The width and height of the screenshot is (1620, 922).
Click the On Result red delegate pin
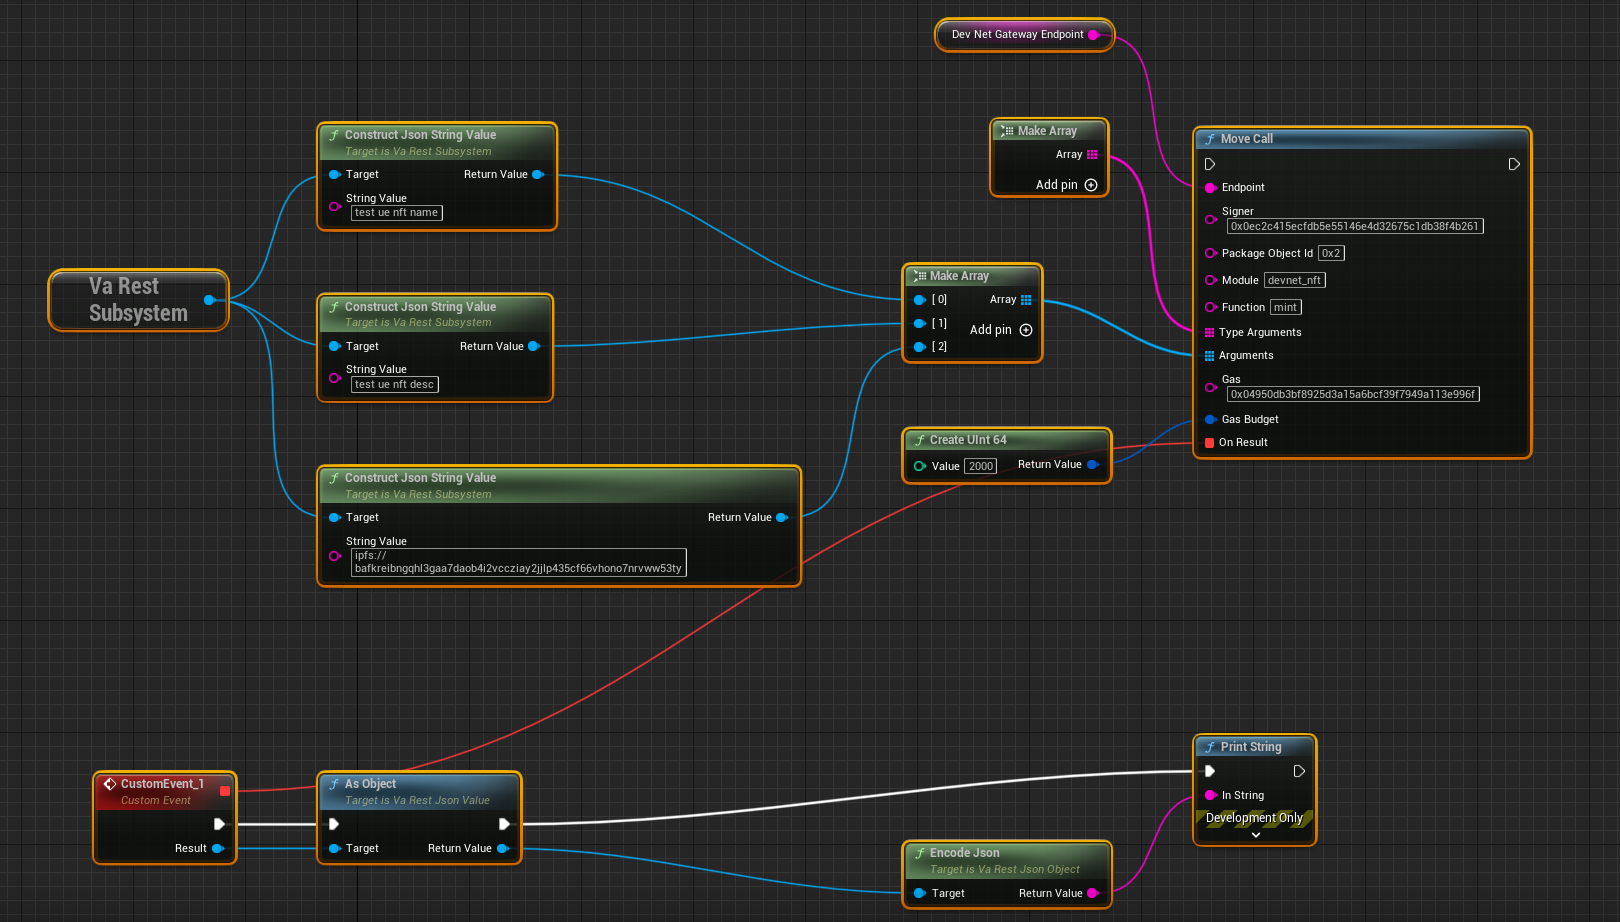coord(1210,442)
